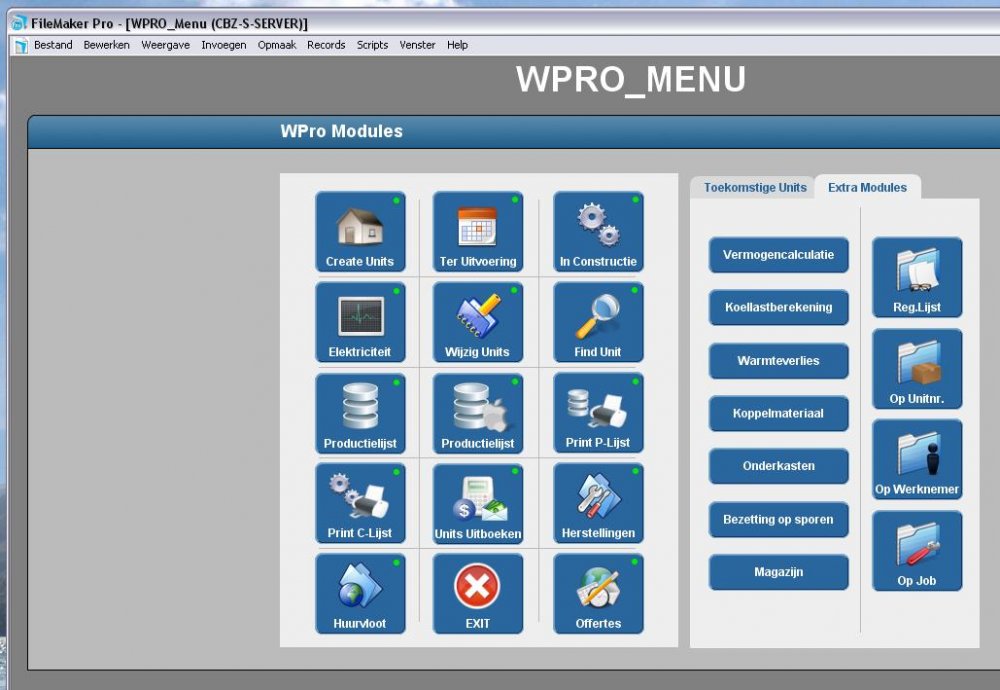Viewport: 1000px width, 690px height.
Task: Open the Bestand menu
Action: pos(53,45)
